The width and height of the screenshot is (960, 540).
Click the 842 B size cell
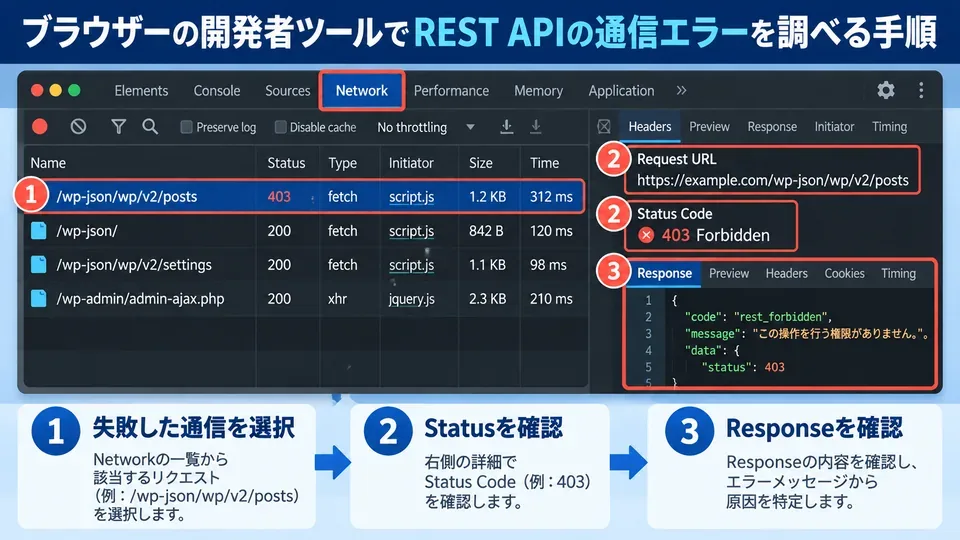click(486, 231)
